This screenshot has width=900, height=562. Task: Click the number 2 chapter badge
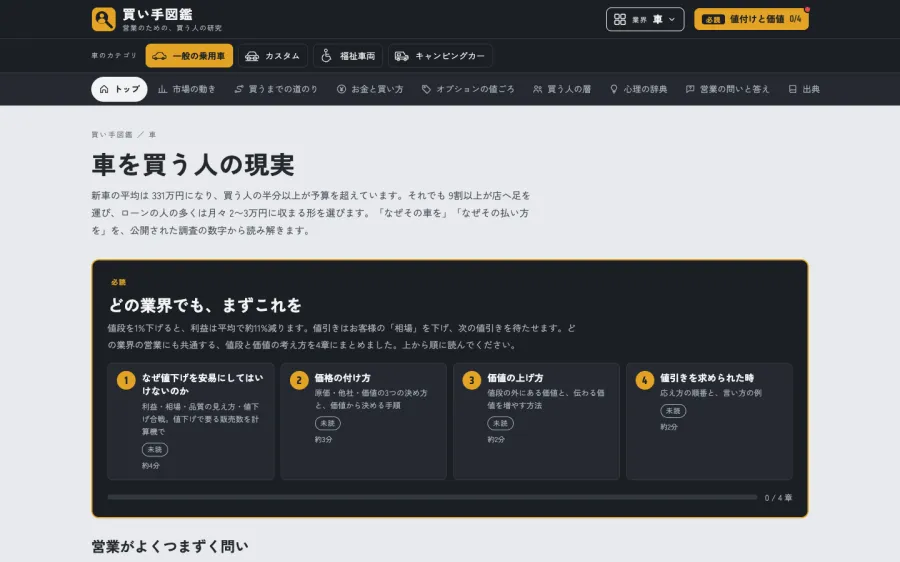coord(299,380)
